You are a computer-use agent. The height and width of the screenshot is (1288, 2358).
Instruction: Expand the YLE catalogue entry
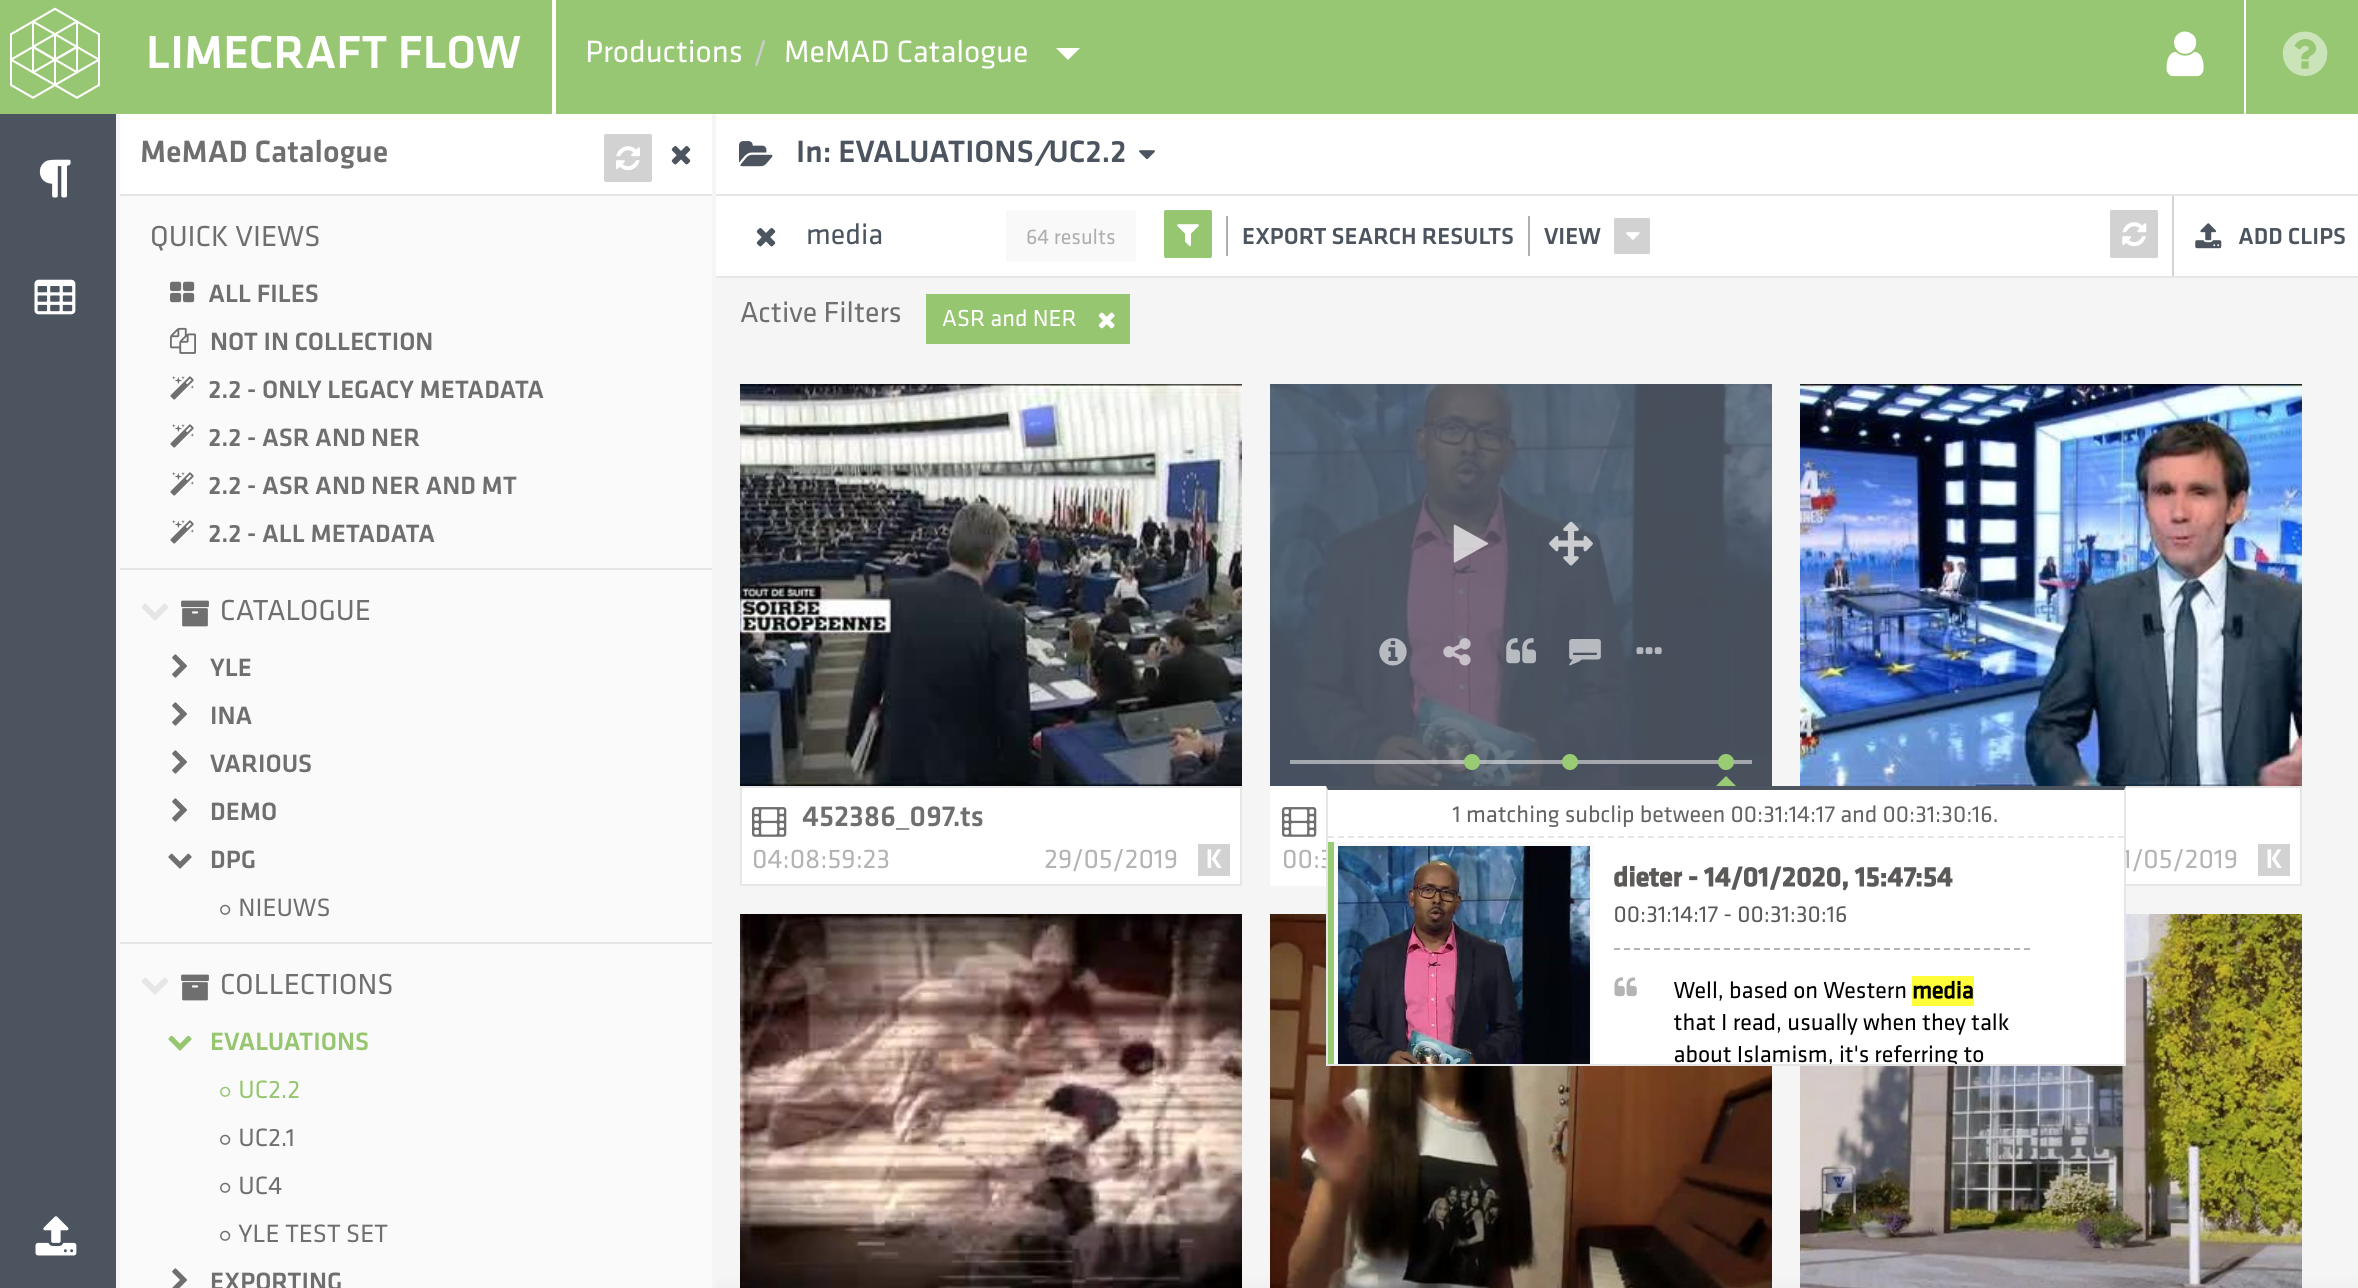(181, 667)
